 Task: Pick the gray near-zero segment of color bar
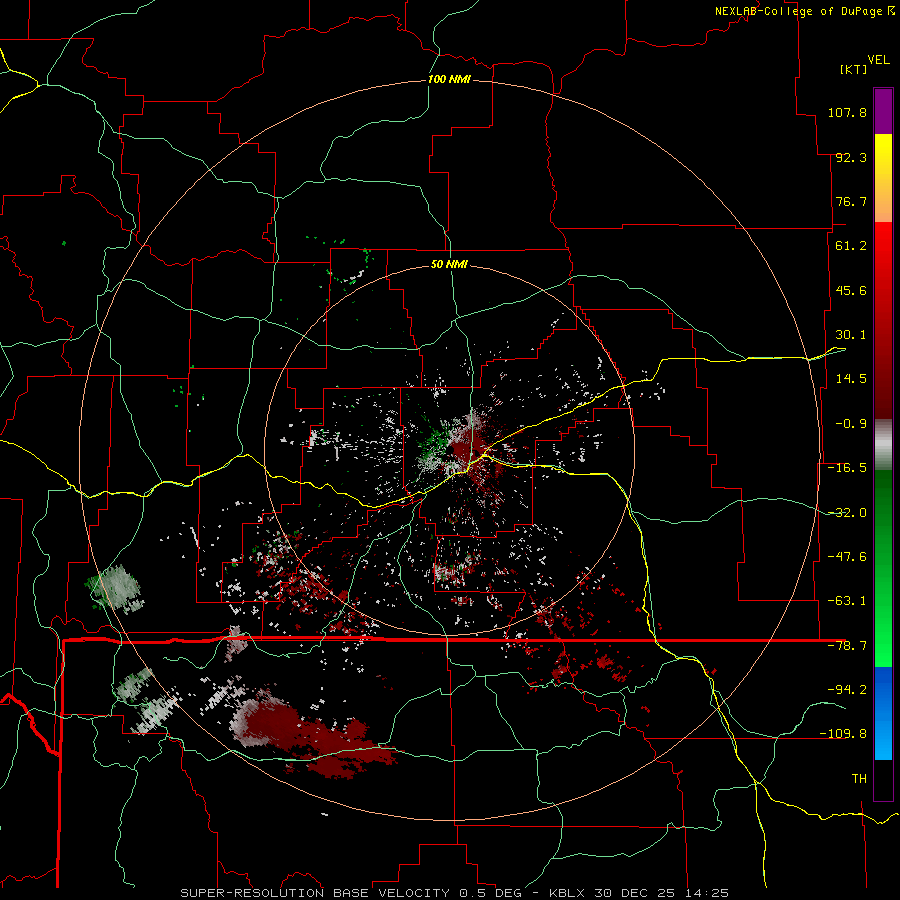[x=883, y=445]
